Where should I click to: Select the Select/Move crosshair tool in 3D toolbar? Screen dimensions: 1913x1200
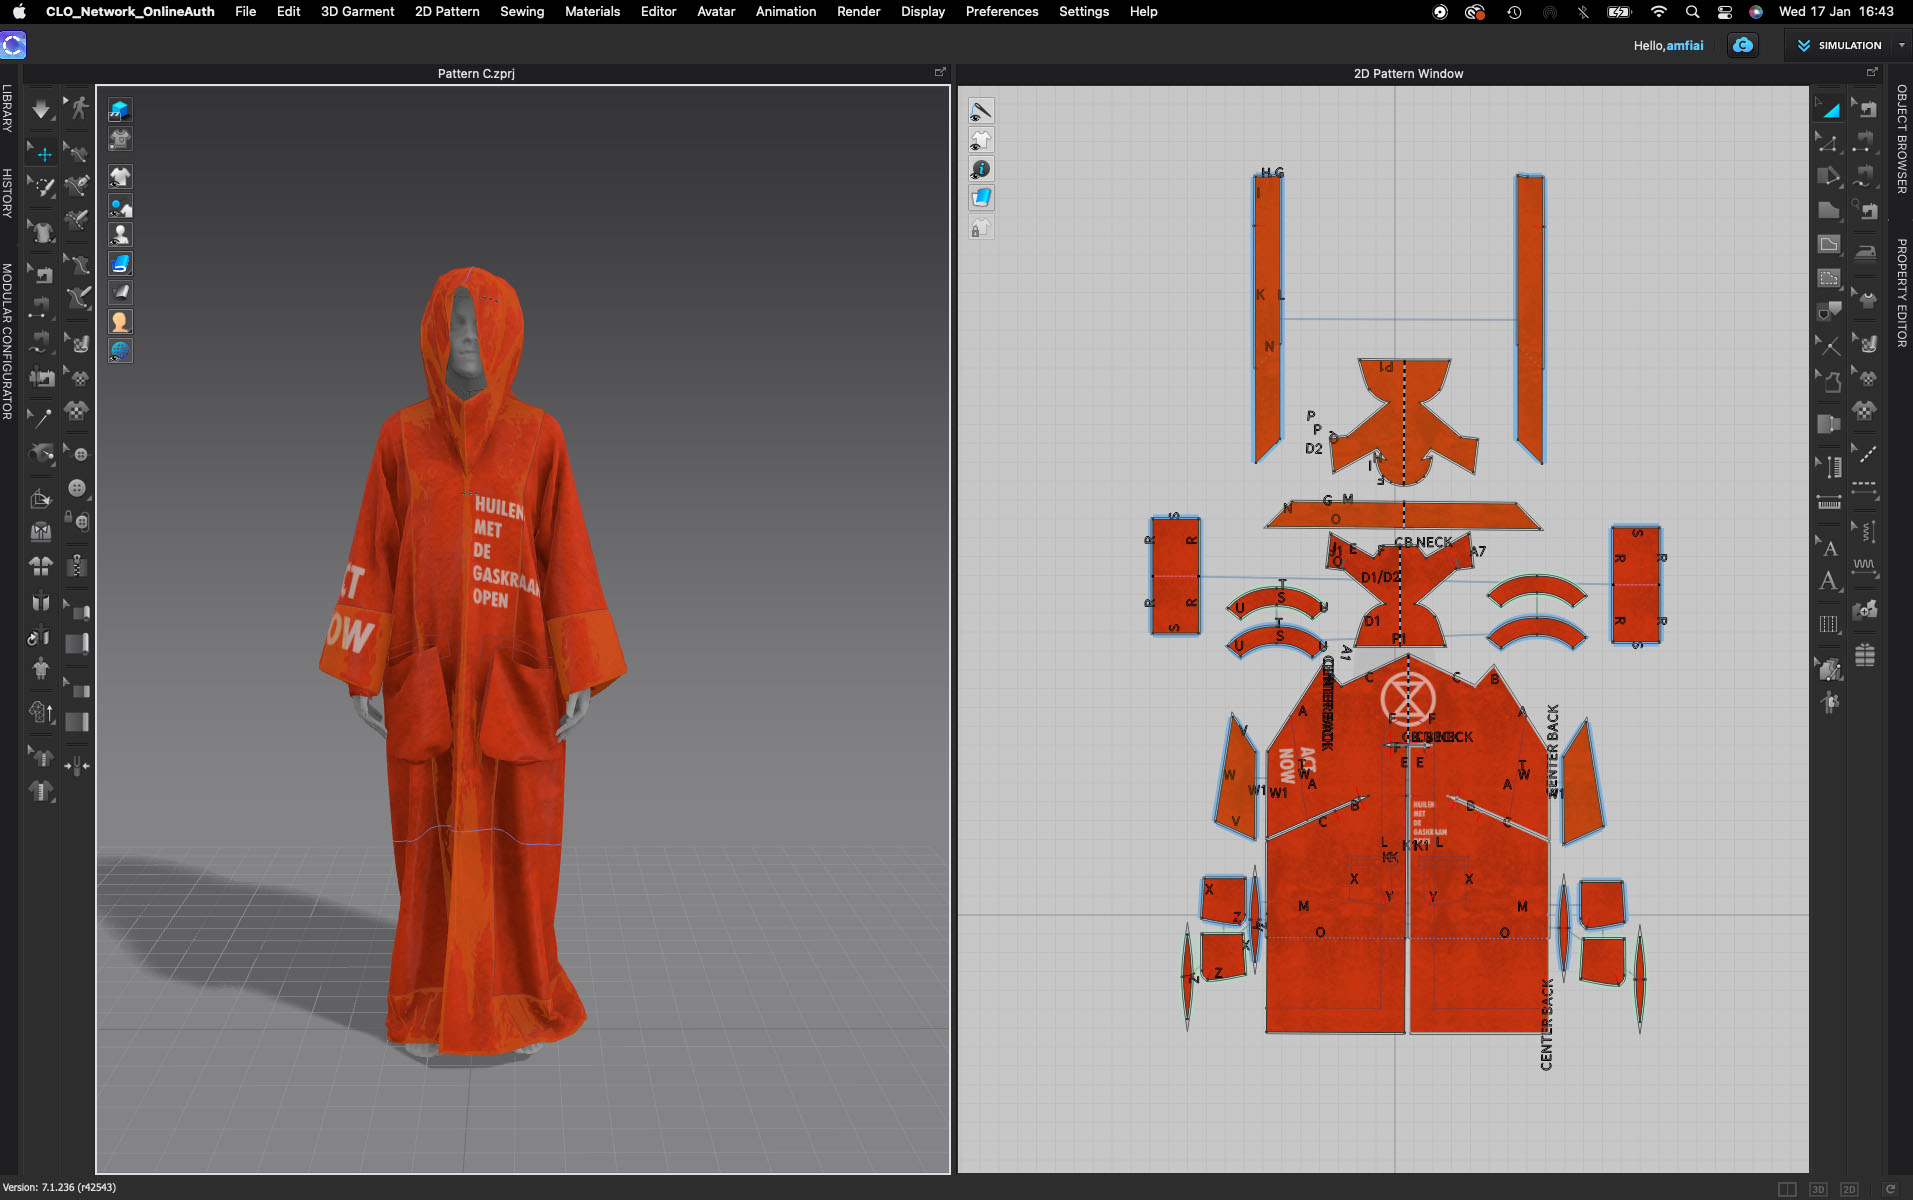(x=44, y=153)
